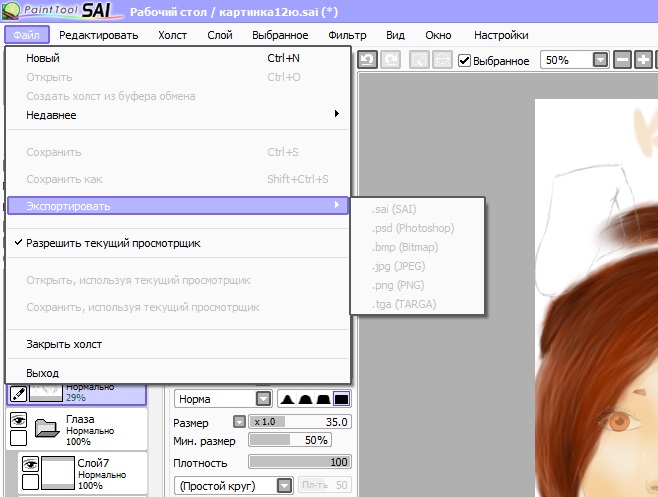Open the Фильтр menu
The width and height of the screenshot is (658, 497).
coord(347,35)
